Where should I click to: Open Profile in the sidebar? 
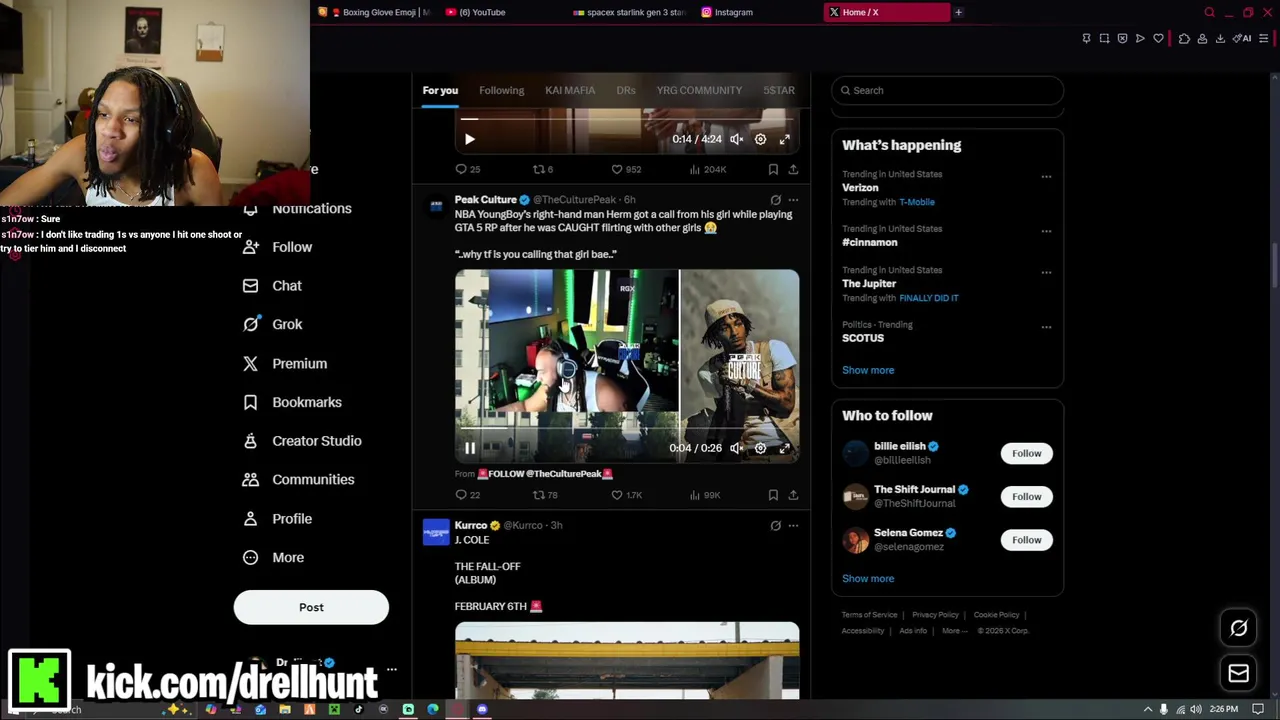click(x=277, y=518)
